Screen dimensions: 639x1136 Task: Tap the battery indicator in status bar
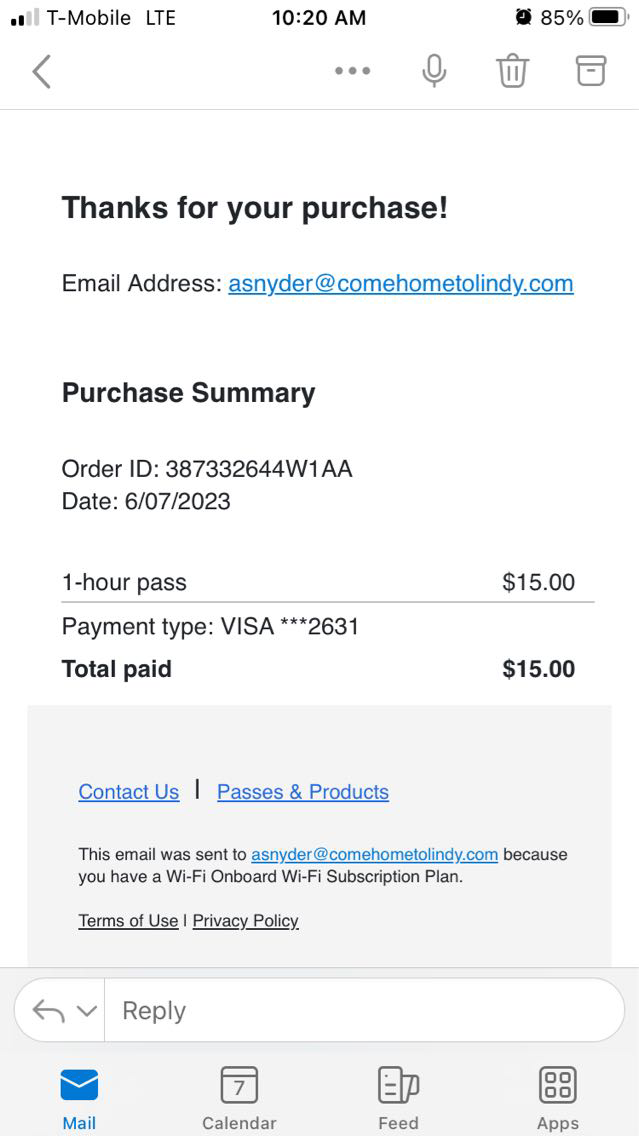pyautogui.click(x=608, y=17)
